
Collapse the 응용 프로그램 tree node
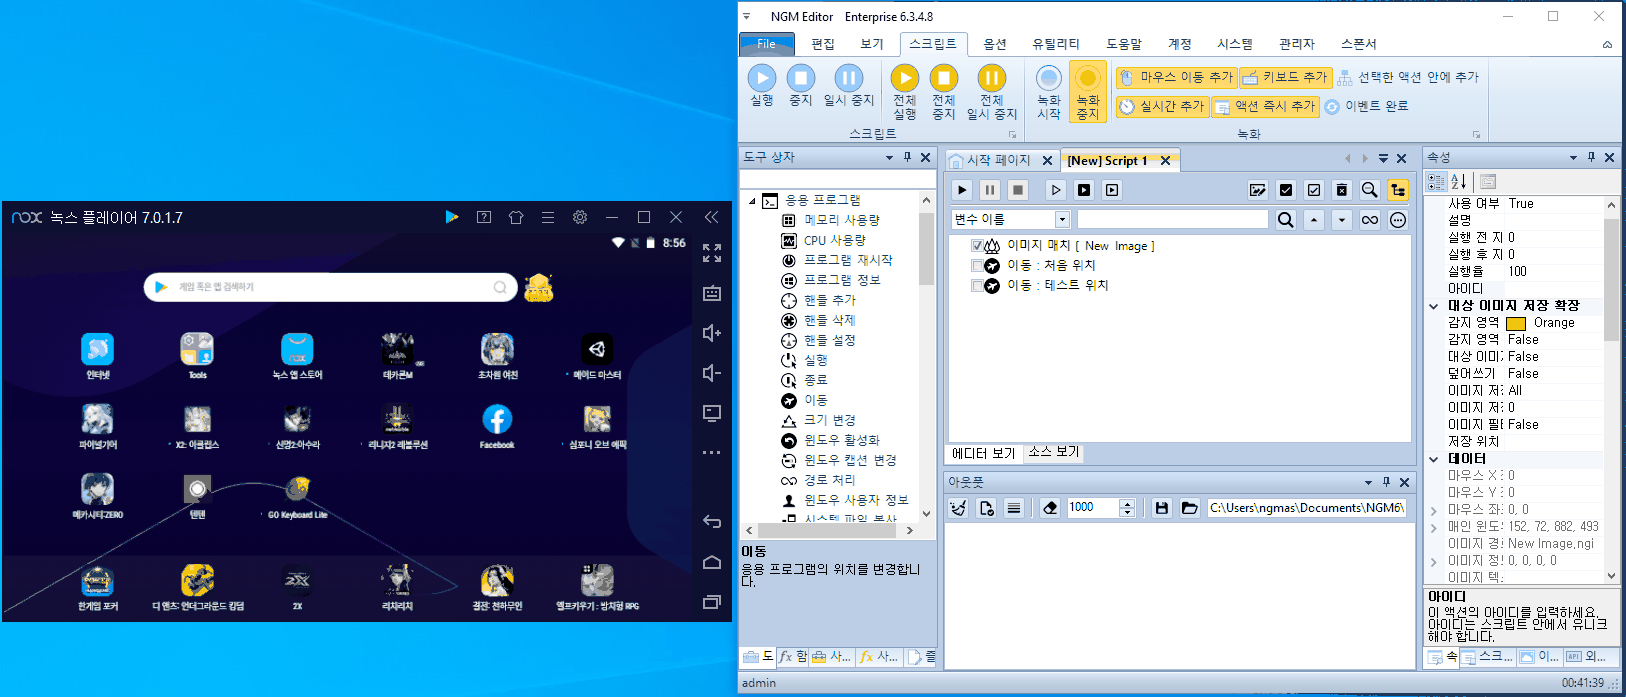[x=753, y=201]
